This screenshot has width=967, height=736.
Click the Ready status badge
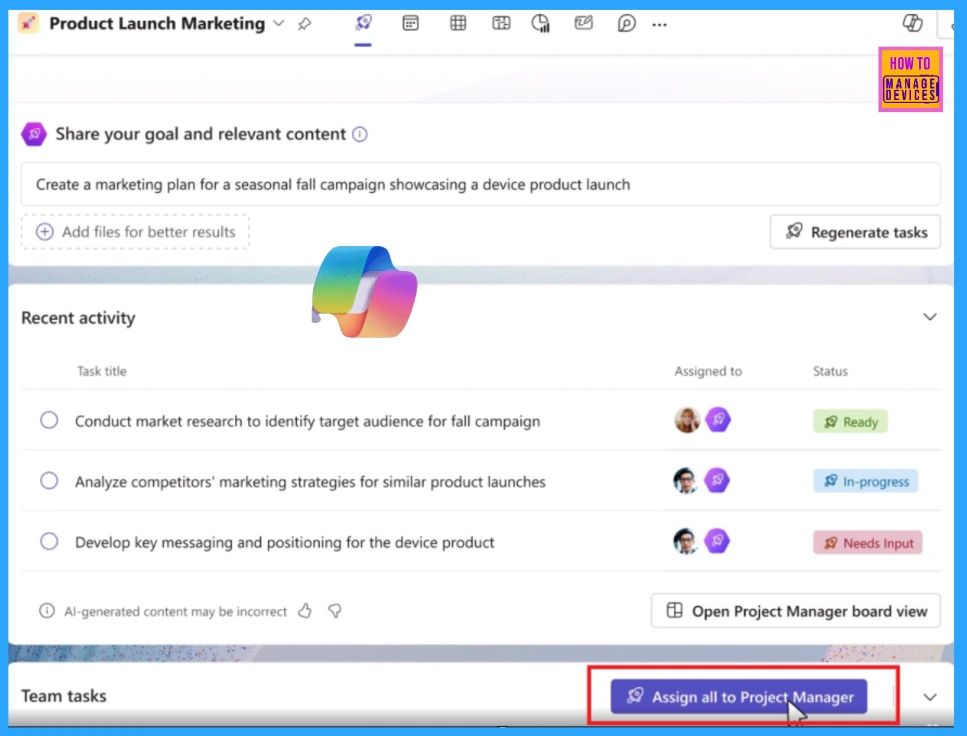(850, 421)
